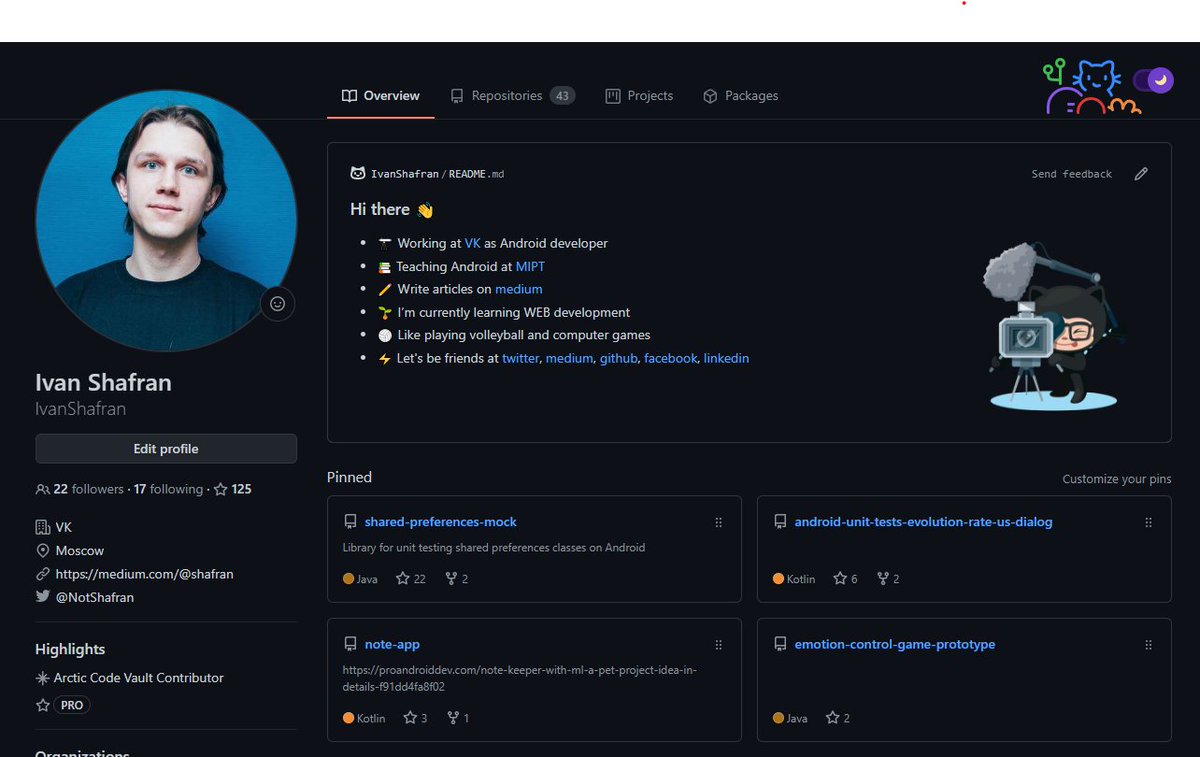Click the Twitter bird icon in sidebar
The height and width of the screenshot is (757, 1200).
pyautogui.click(x=43, y=597)
